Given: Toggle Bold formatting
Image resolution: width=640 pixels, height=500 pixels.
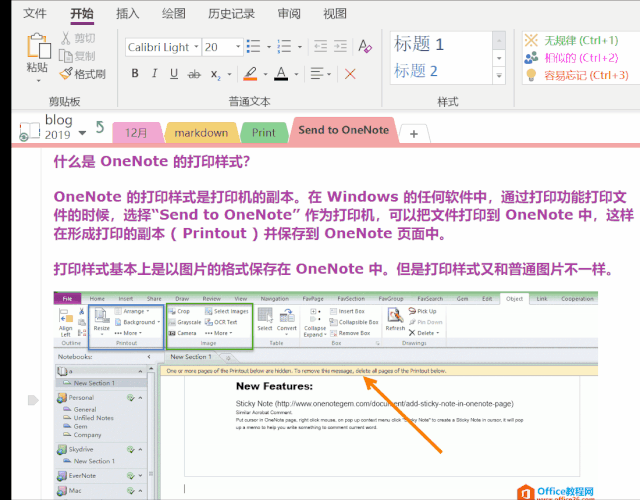Looking at the screenshot, I should pyautogui.click(x=135, y=73).
